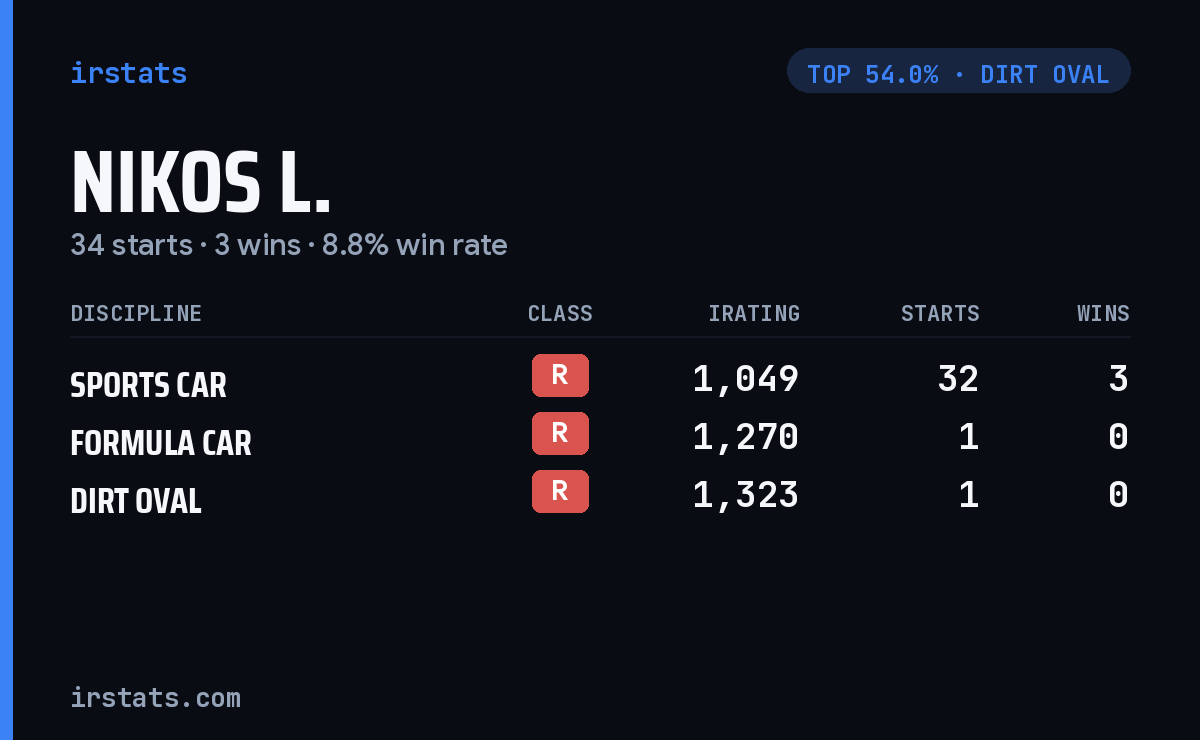
Task: Click the 1,270 iRating value
Action: click(x=745, y=437)
